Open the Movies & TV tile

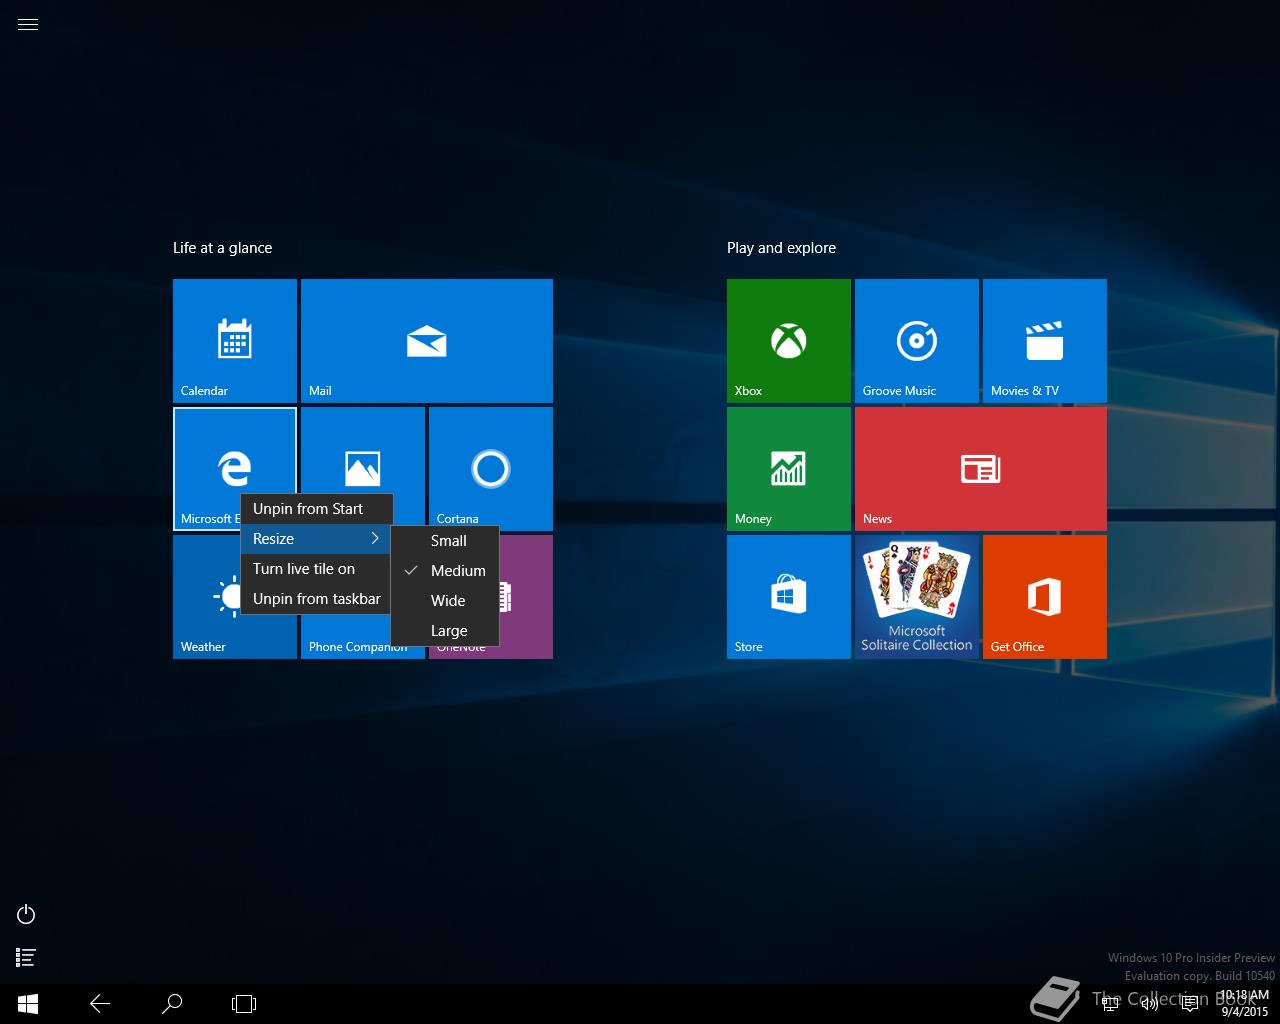coord(1045,341)
